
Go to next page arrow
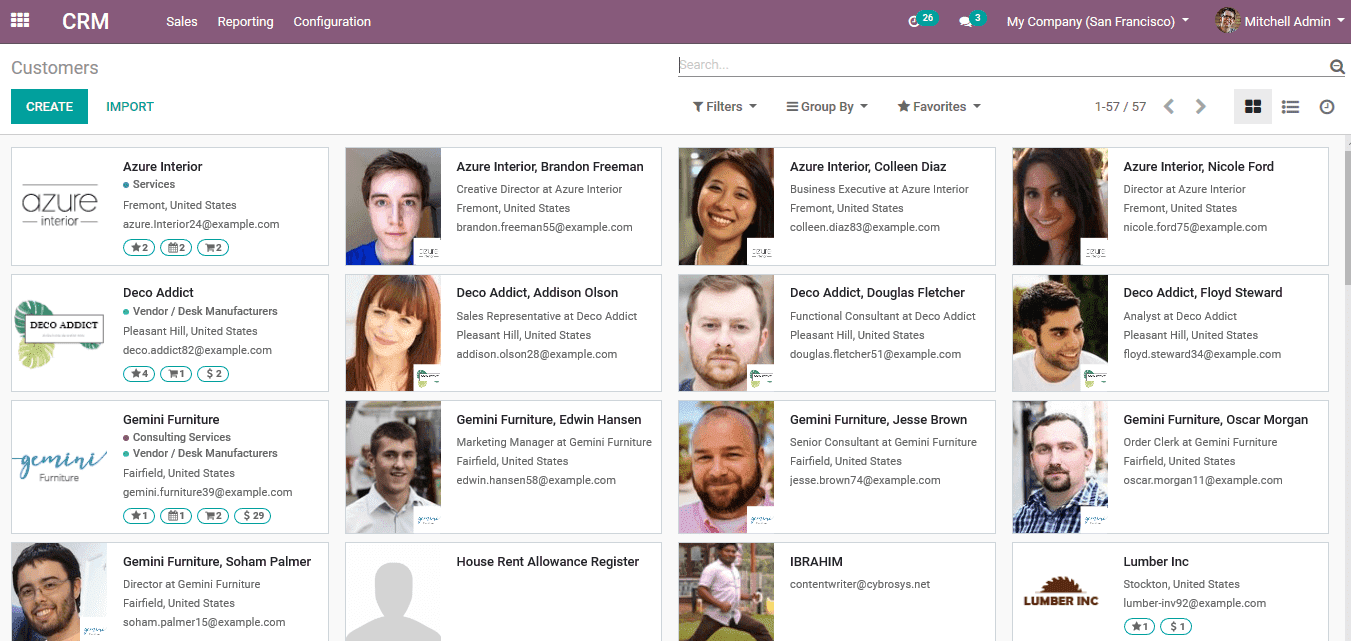tap(1201, 107)
